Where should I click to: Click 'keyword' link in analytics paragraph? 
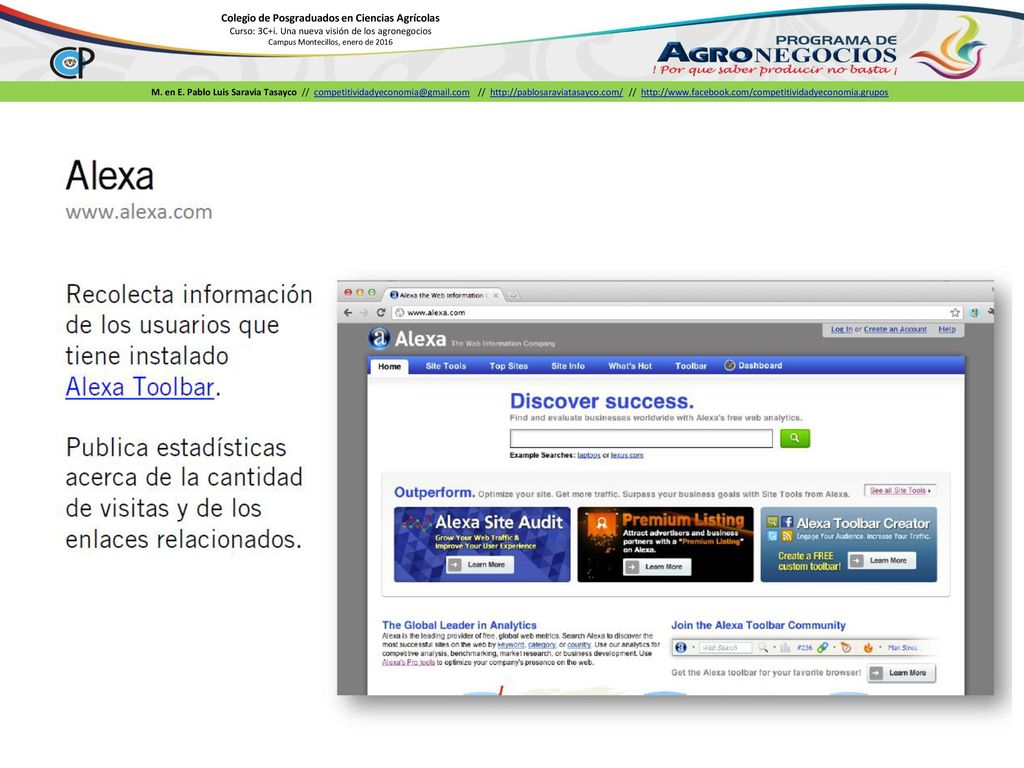(x=511, y=645)
